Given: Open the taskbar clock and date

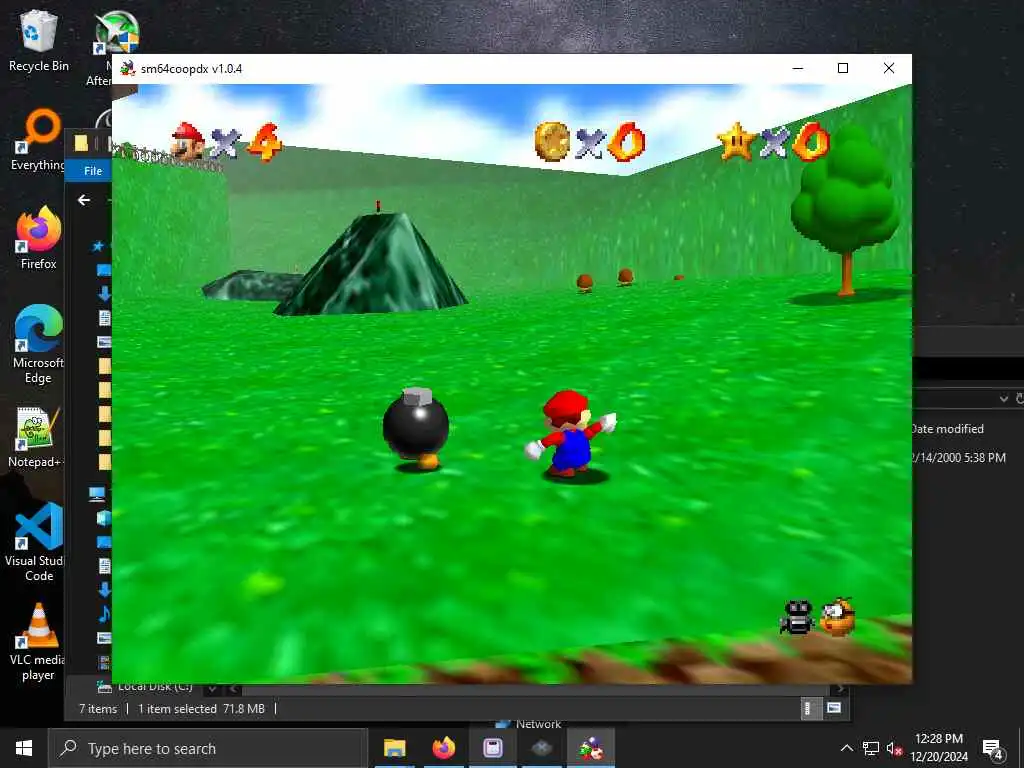Looking at the screenshot, I should [939, 748].
